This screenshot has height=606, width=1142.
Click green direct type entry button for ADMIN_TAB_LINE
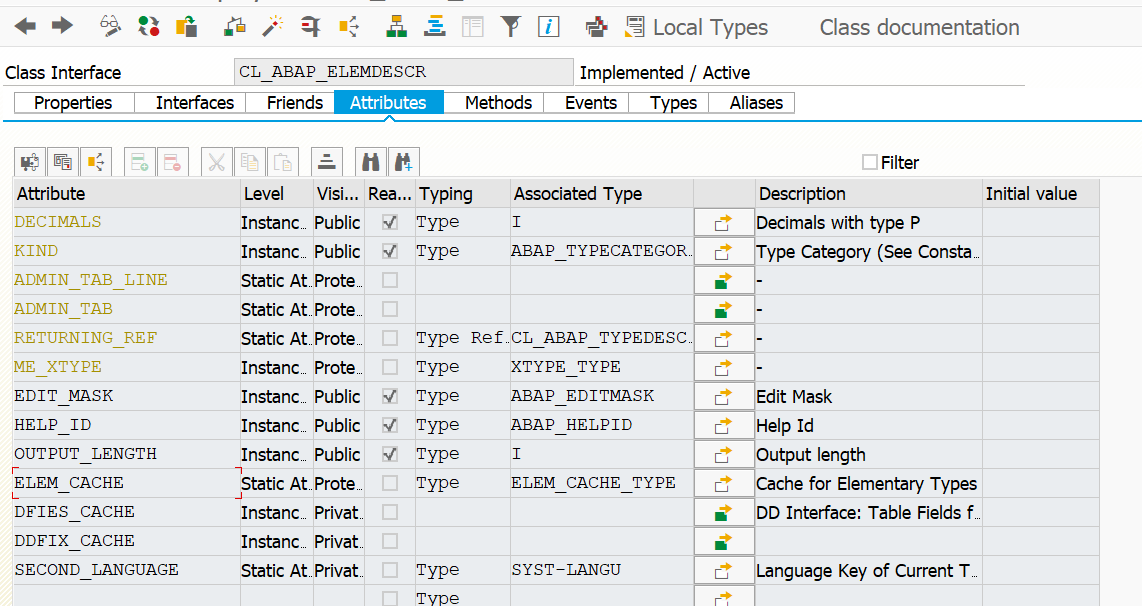(x=723, y=280)
